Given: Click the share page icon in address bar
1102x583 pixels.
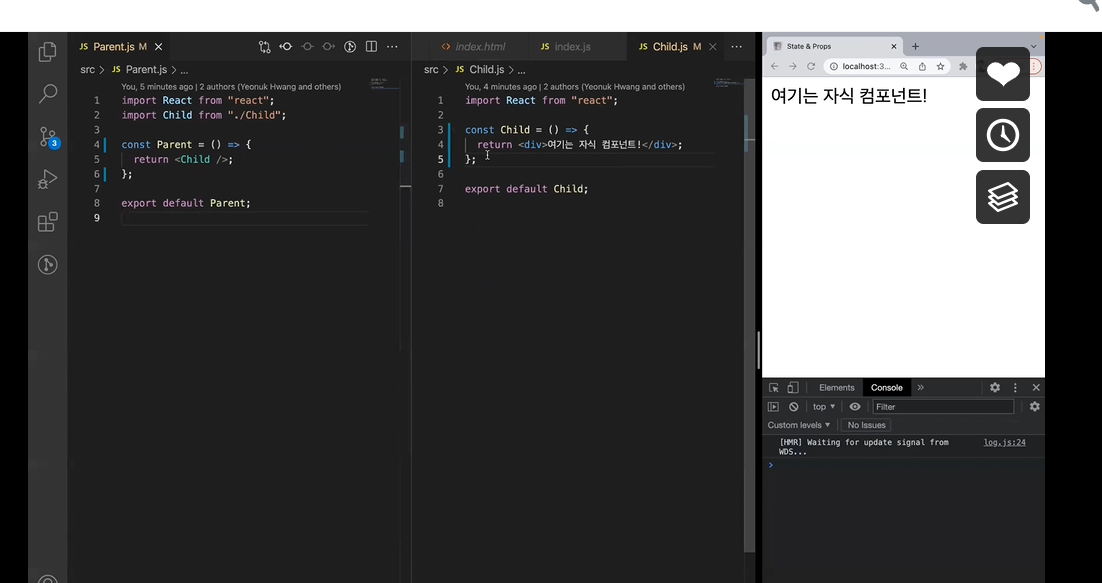Looking at the screenshot, I should pos(922,66).
